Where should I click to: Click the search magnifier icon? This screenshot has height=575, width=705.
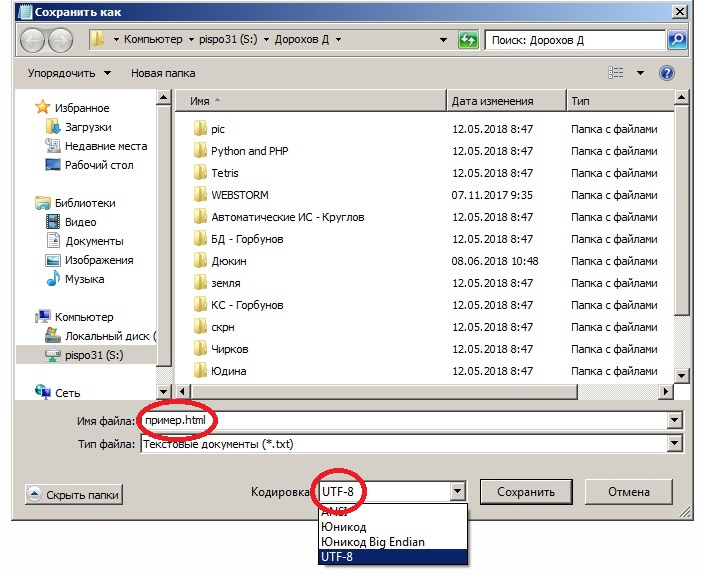(677, 40)
